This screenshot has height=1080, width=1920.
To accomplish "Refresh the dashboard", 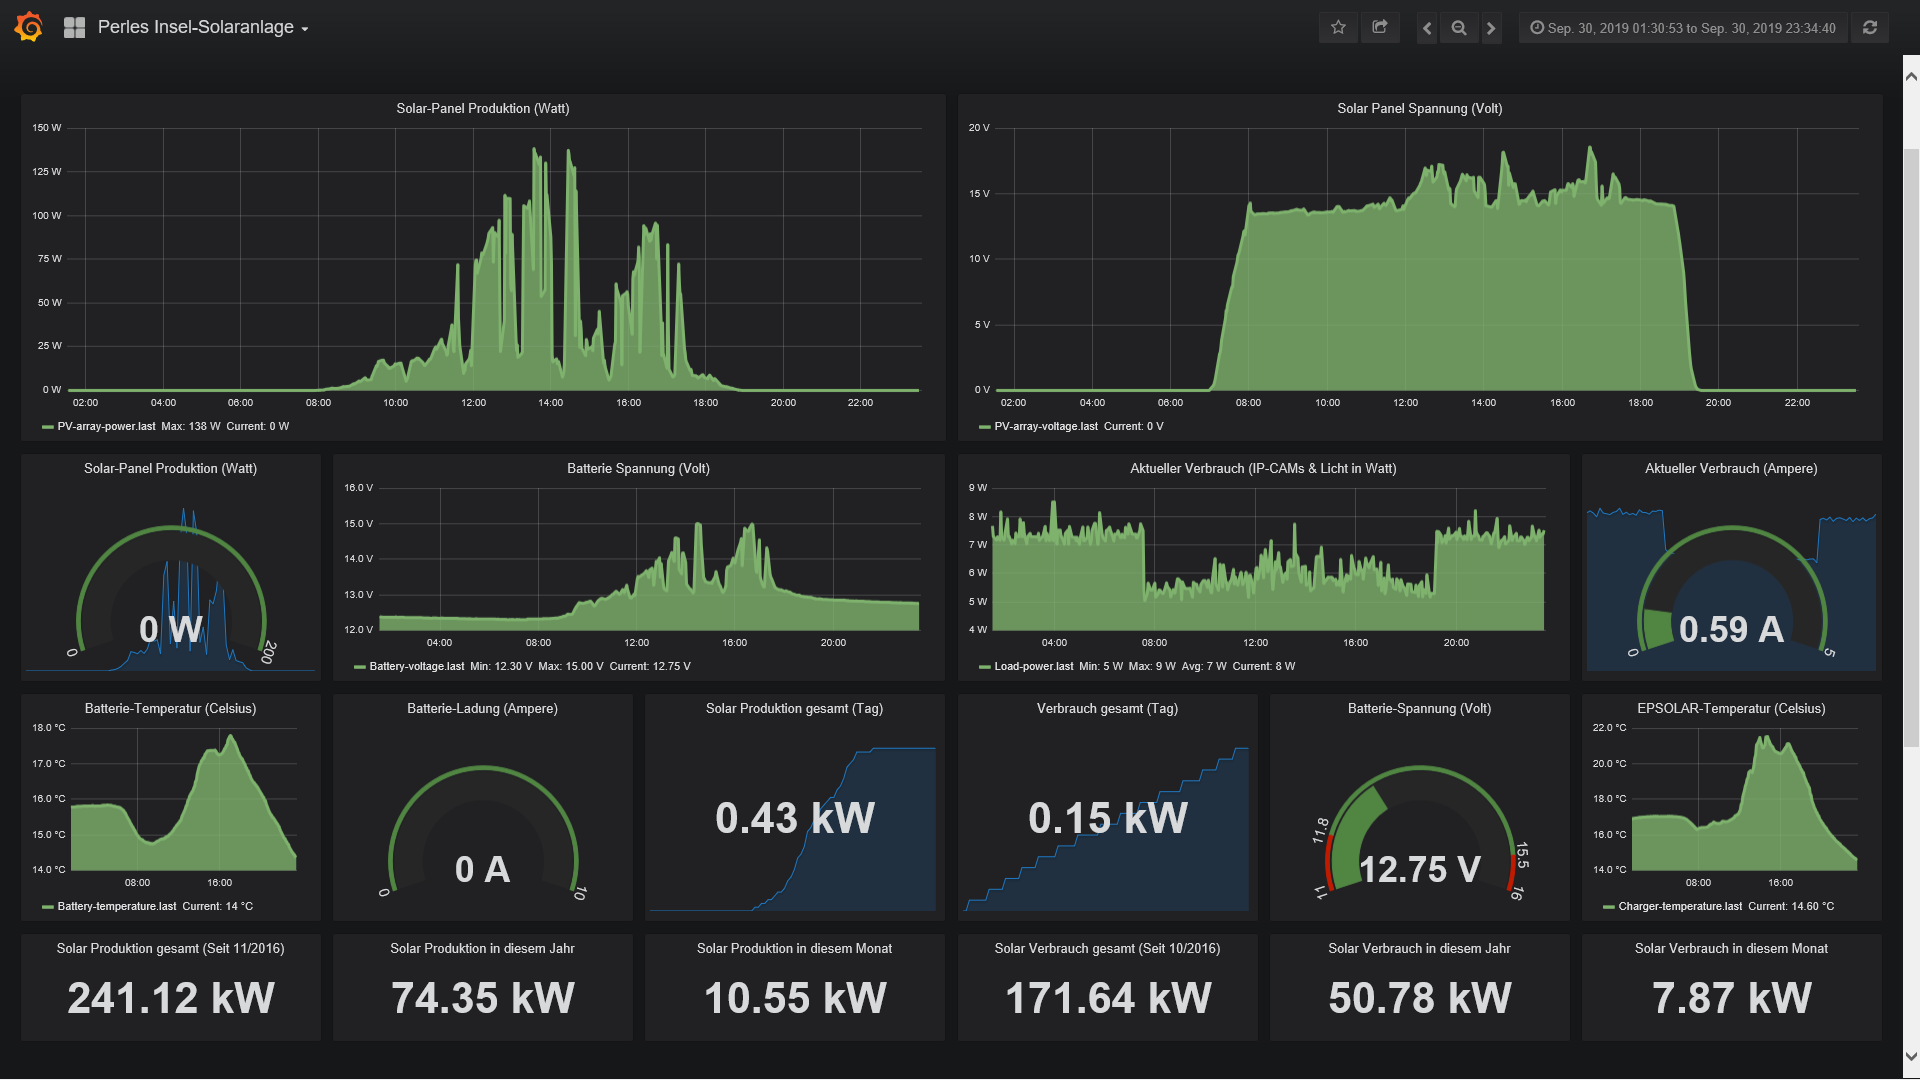I will [1870, 28].
